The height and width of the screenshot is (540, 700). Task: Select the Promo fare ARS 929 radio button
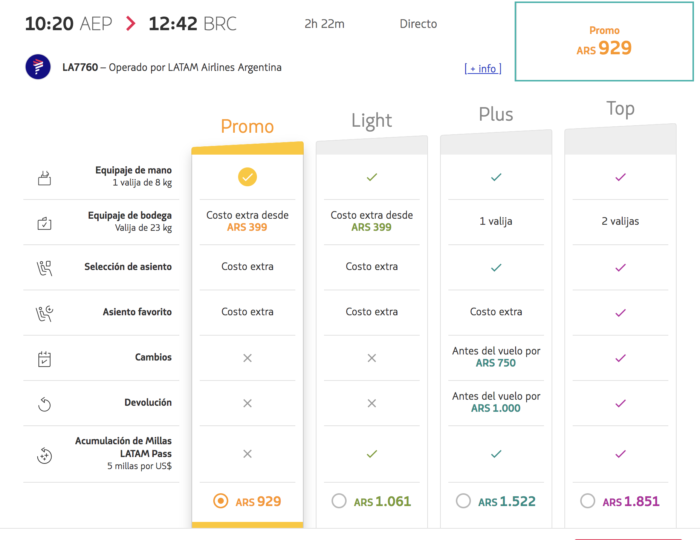(220, 501)
